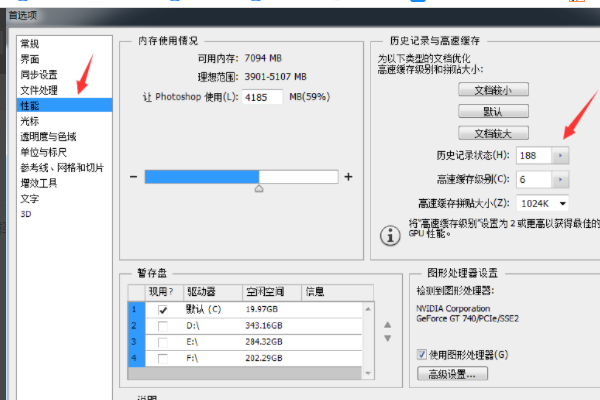
Task: Select 常规 in the preferences list
Action: [x=29, y=44]
